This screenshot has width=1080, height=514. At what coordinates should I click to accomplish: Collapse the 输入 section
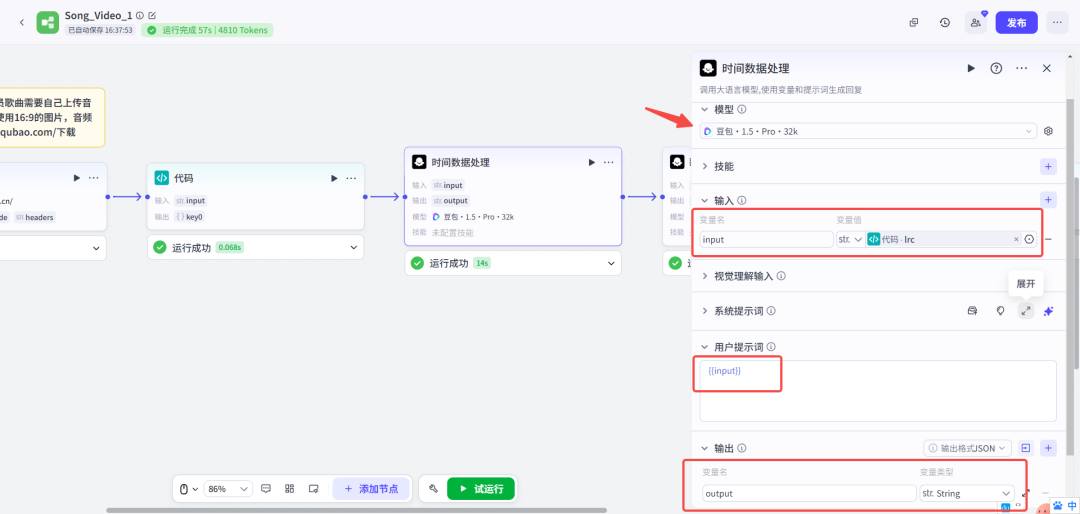coord(705,201)
